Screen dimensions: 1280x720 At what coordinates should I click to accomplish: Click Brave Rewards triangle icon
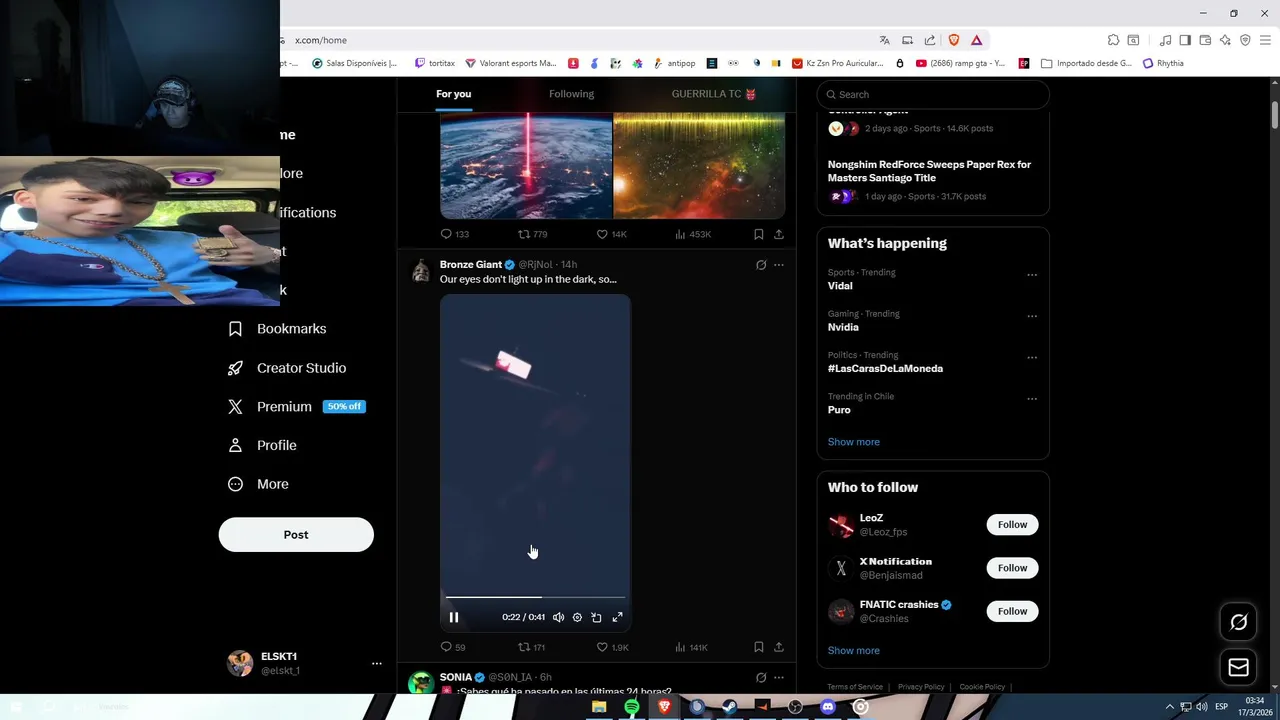point(976,40)
